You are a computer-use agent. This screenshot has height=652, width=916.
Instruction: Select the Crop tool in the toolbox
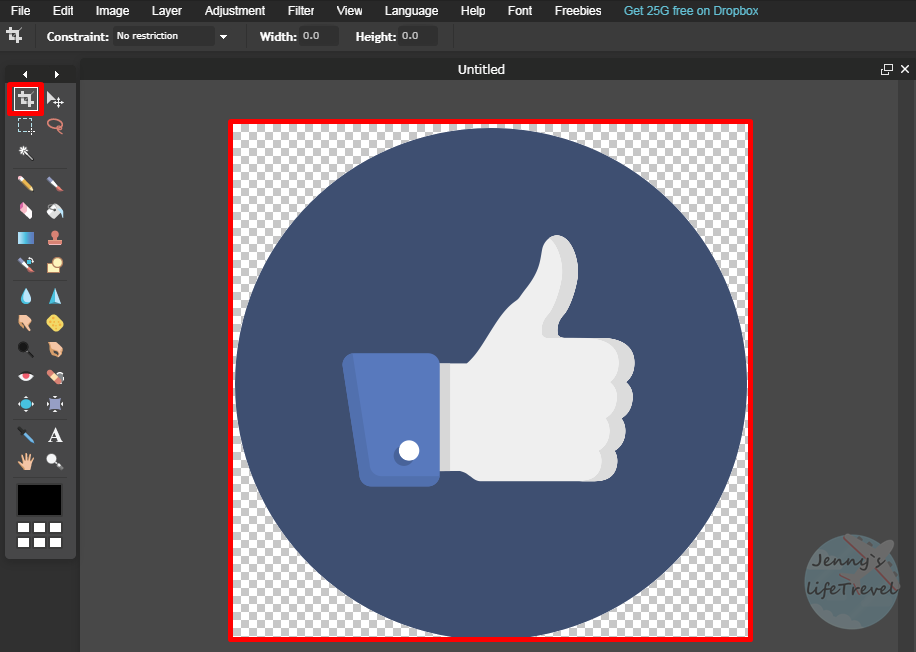pyautogui.click(x=26, y=99)
